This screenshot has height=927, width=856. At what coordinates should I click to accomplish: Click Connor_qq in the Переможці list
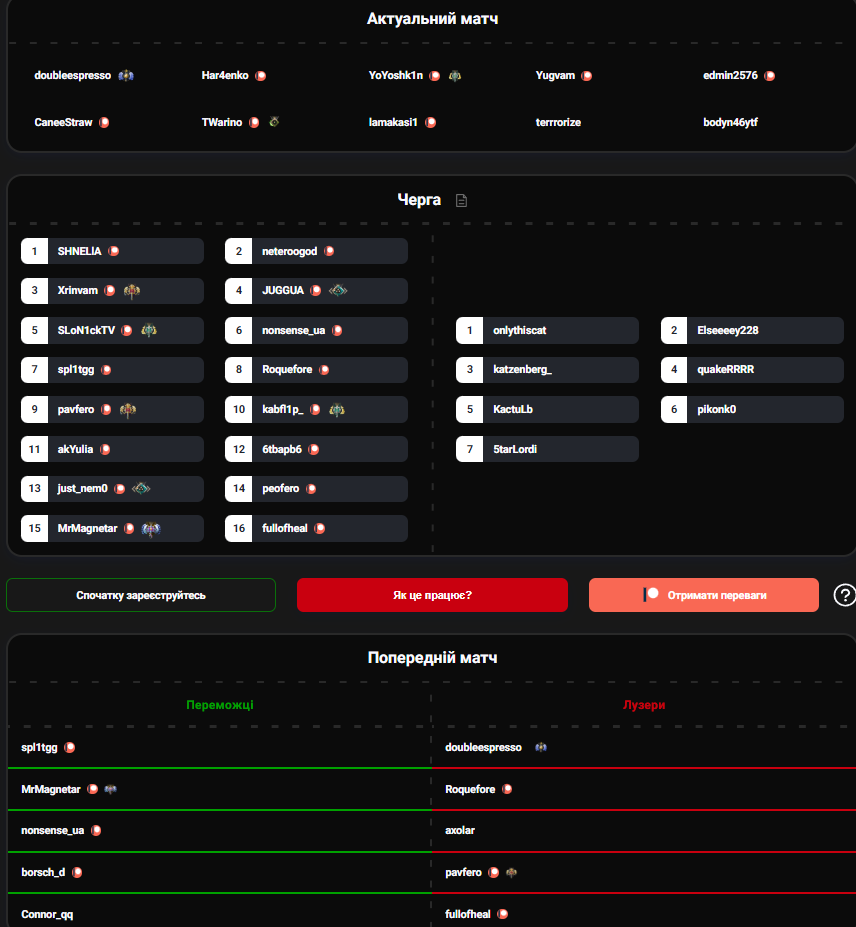tap(47, 915)
